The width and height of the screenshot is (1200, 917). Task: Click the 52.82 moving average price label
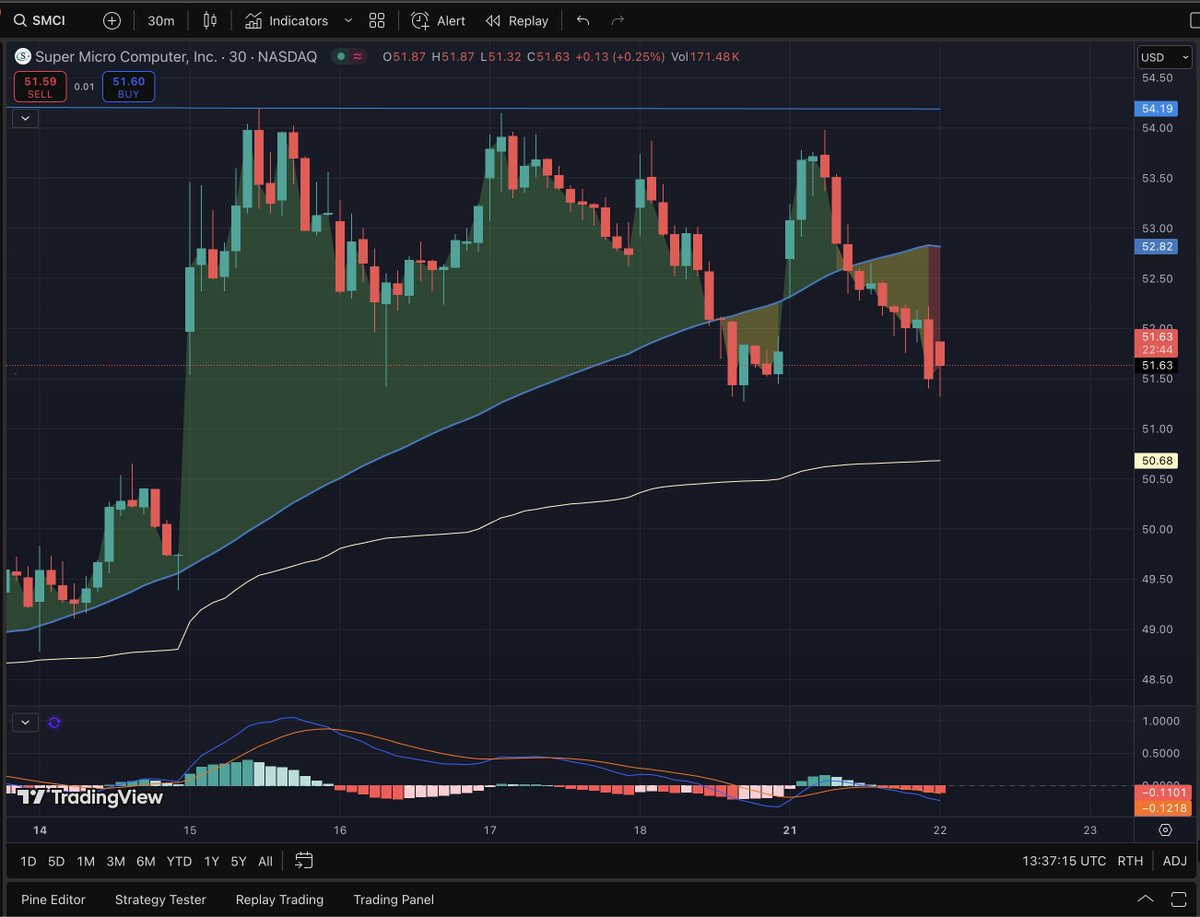[x=1157, y=246]
